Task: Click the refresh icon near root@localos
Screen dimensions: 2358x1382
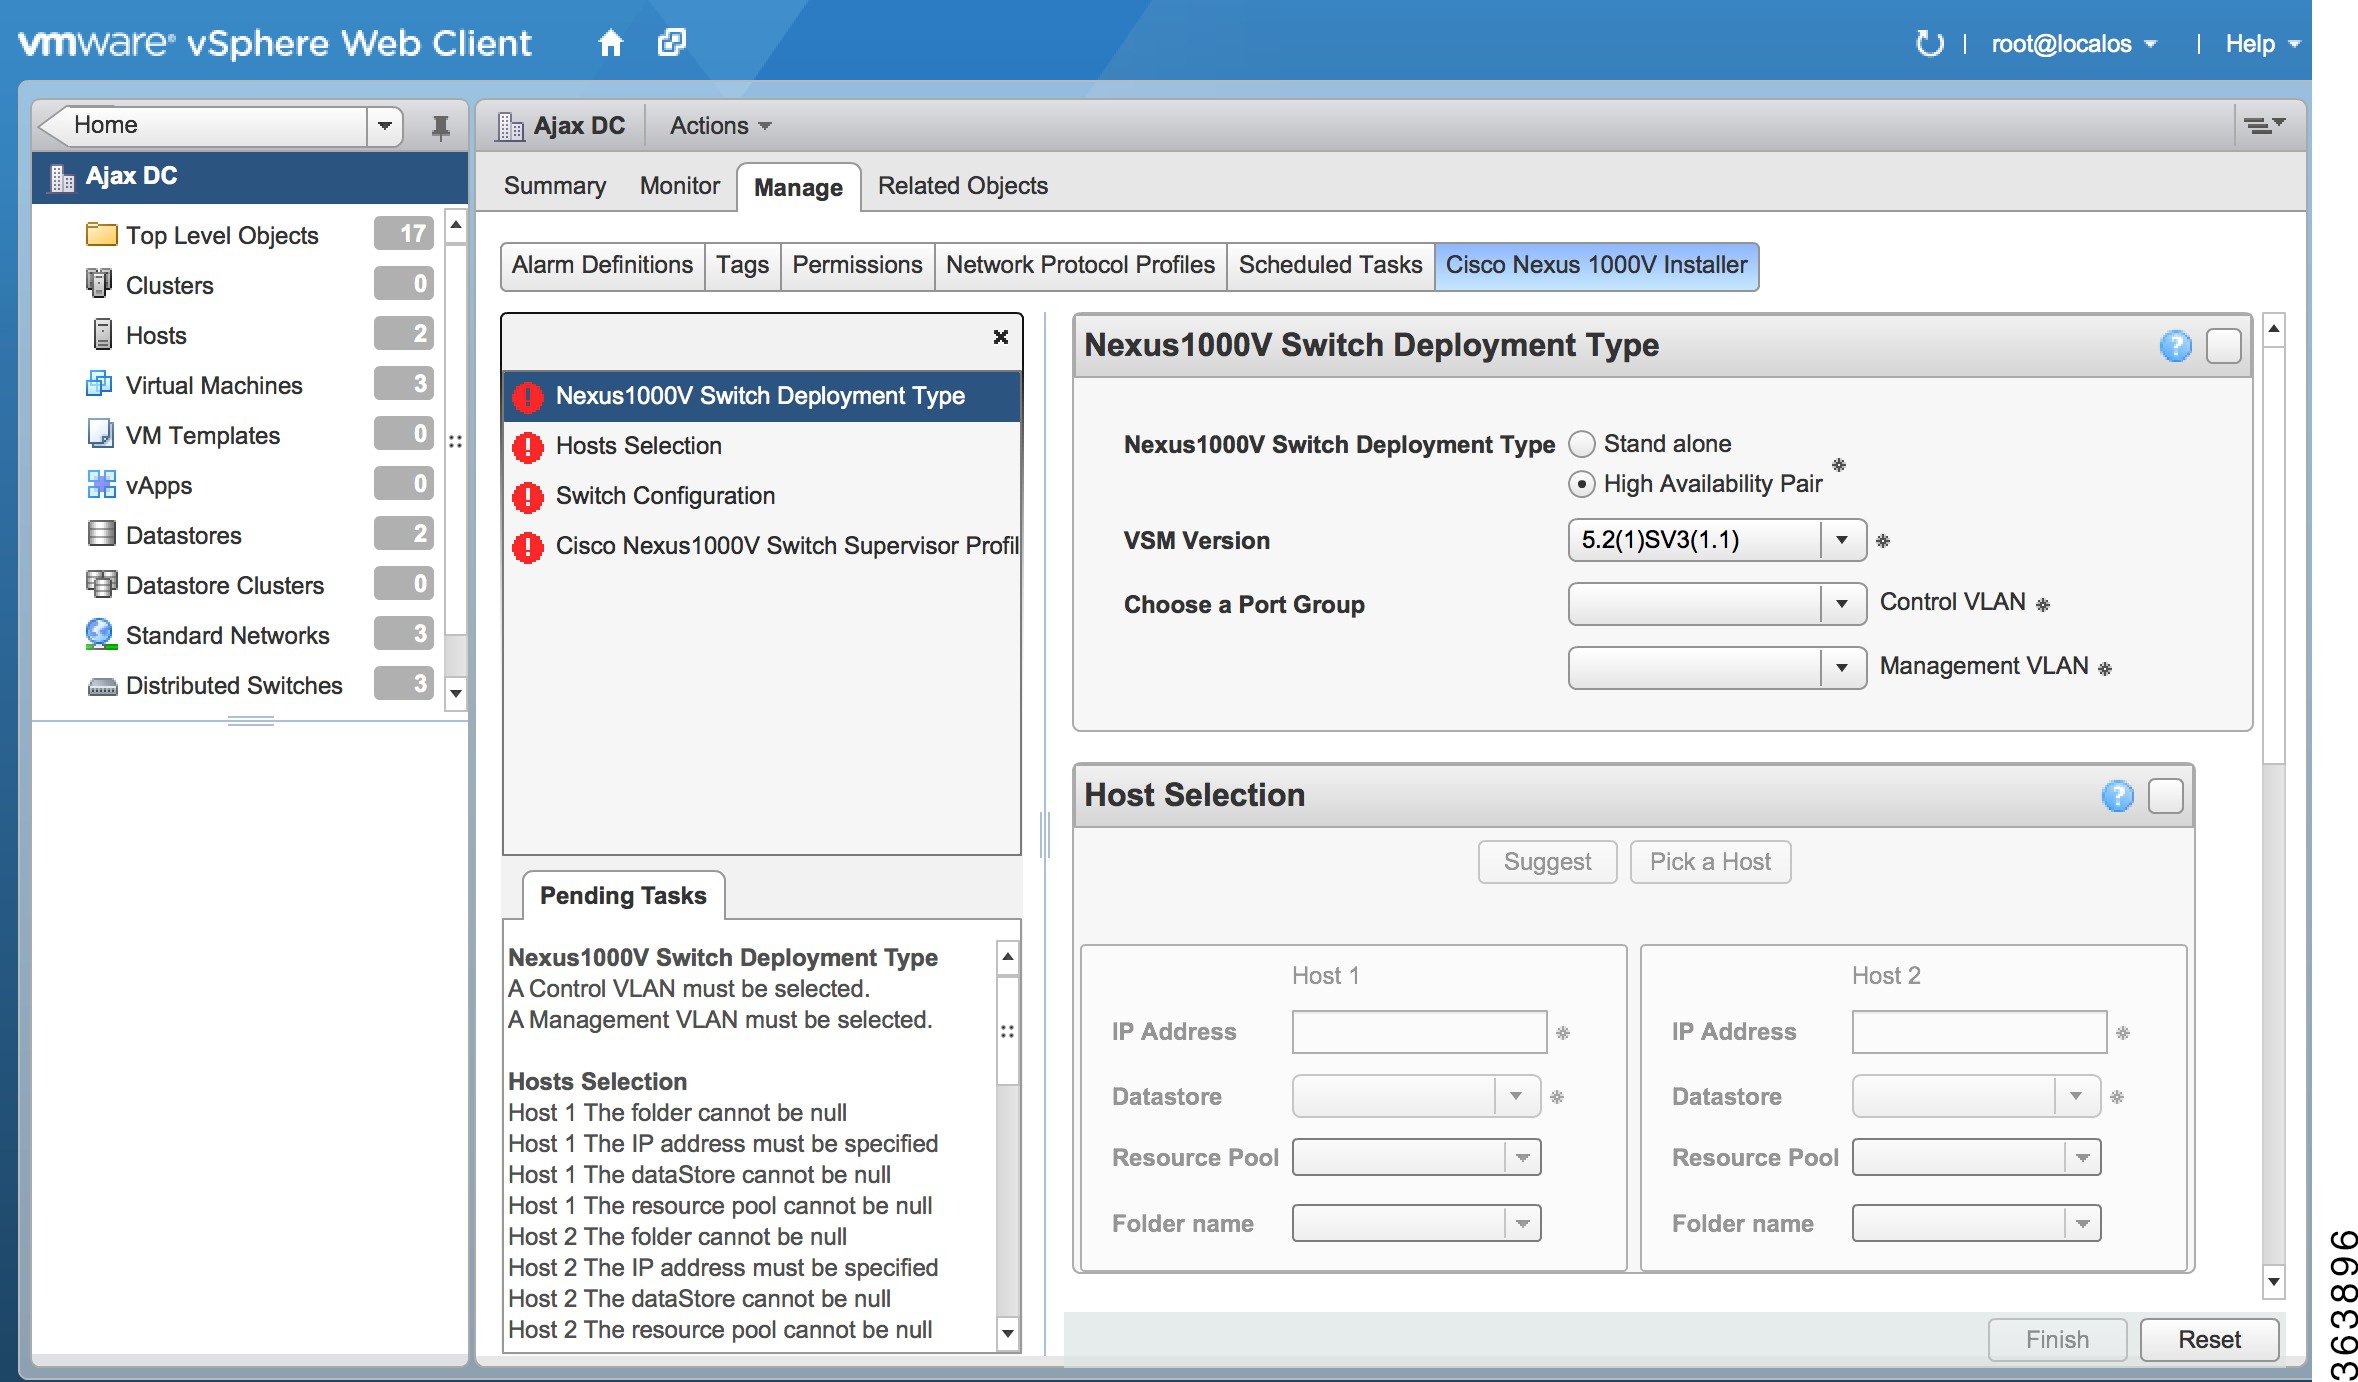Action: coord(1929,42)
